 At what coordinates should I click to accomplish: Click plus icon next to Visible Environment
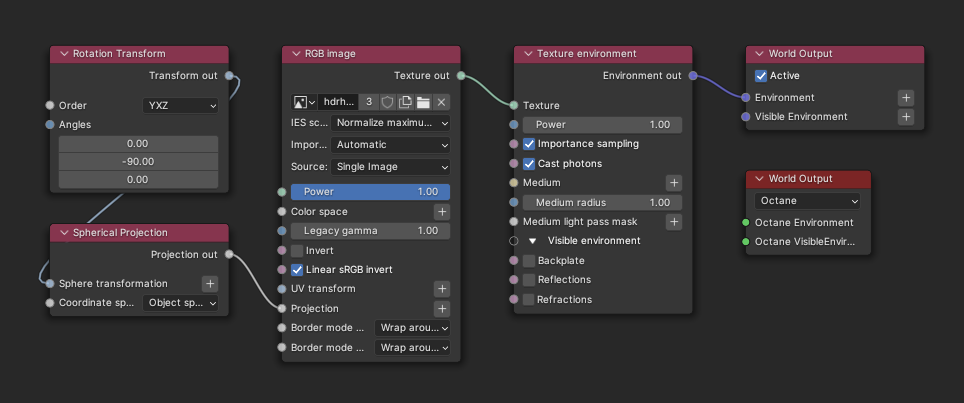[905, 117]
